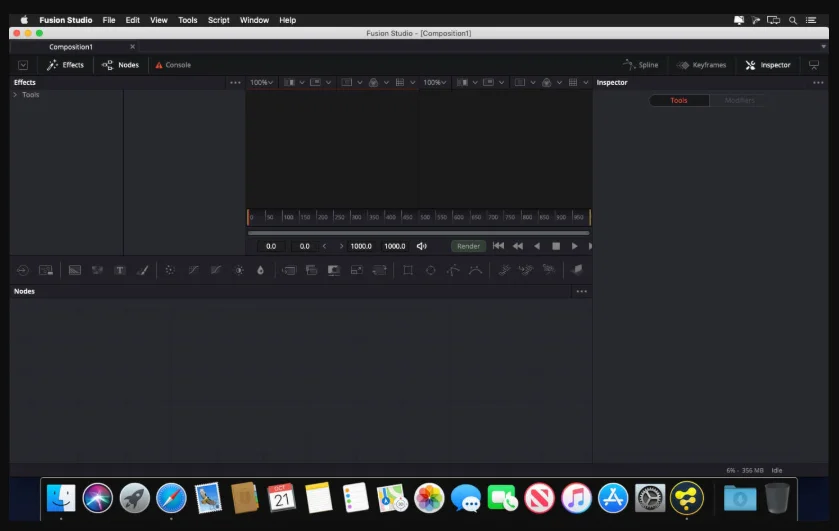Image resolution: width=839 pixels, height=531 pixels.
Task: Toggle the single viewer display icon
Action: (x=814, y=65)
